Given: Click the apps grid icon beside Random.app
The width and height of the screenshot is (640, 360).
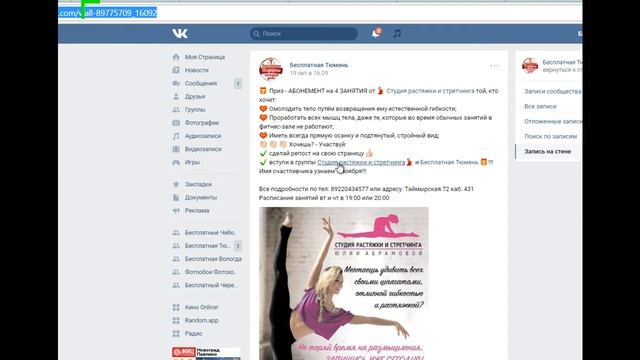Looking at the screenshot, I should tap(176, 320).
